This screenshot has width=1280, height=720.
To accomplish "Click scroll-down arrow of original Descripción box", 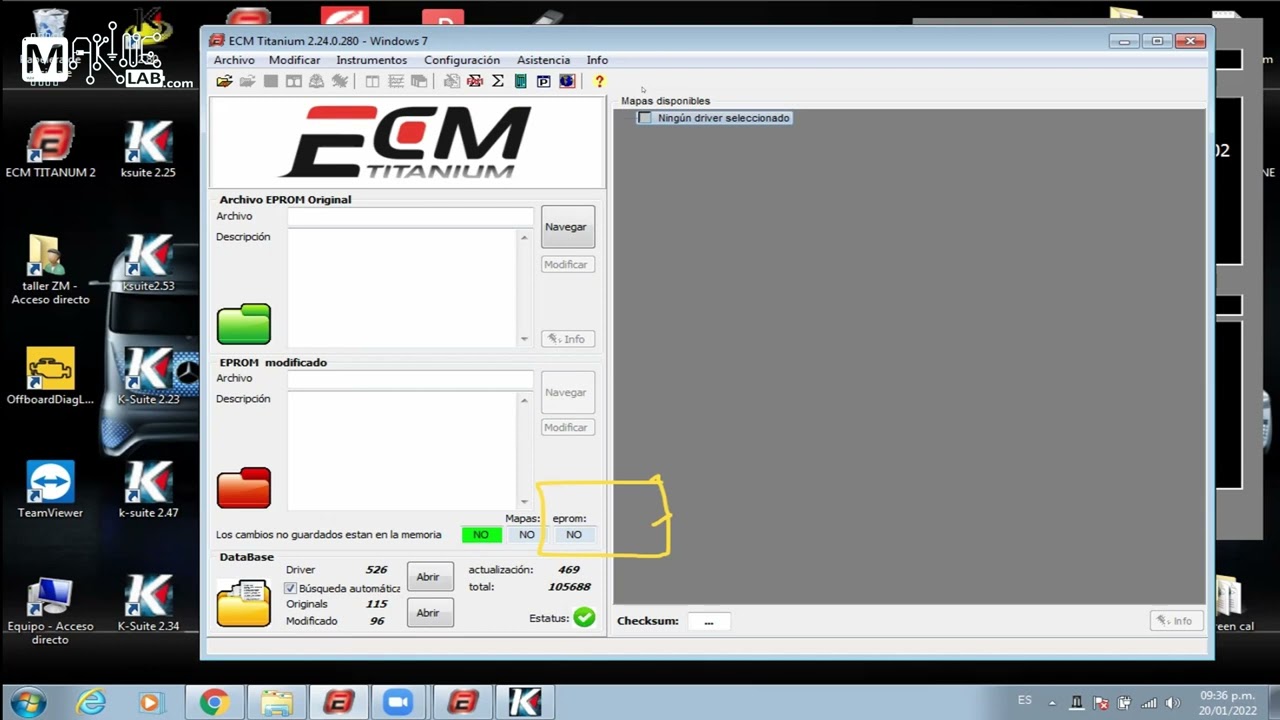I will point(524,339).
